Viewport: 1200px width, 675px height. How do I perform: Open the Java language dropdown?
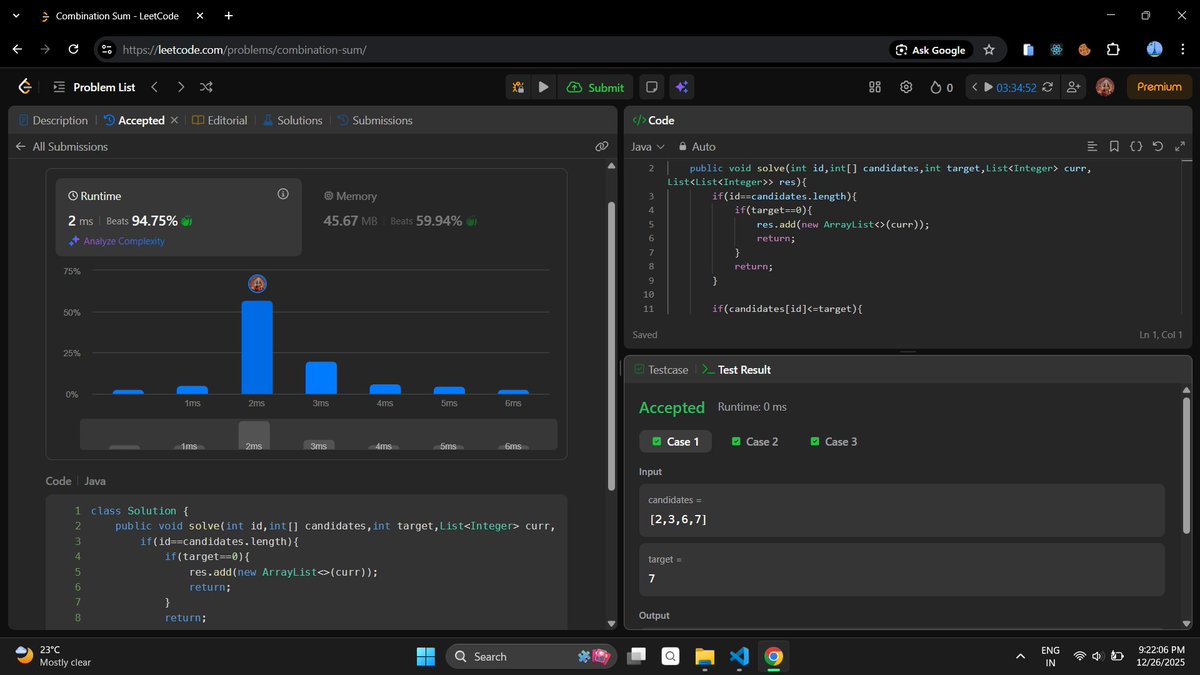[x=647, y=146]
